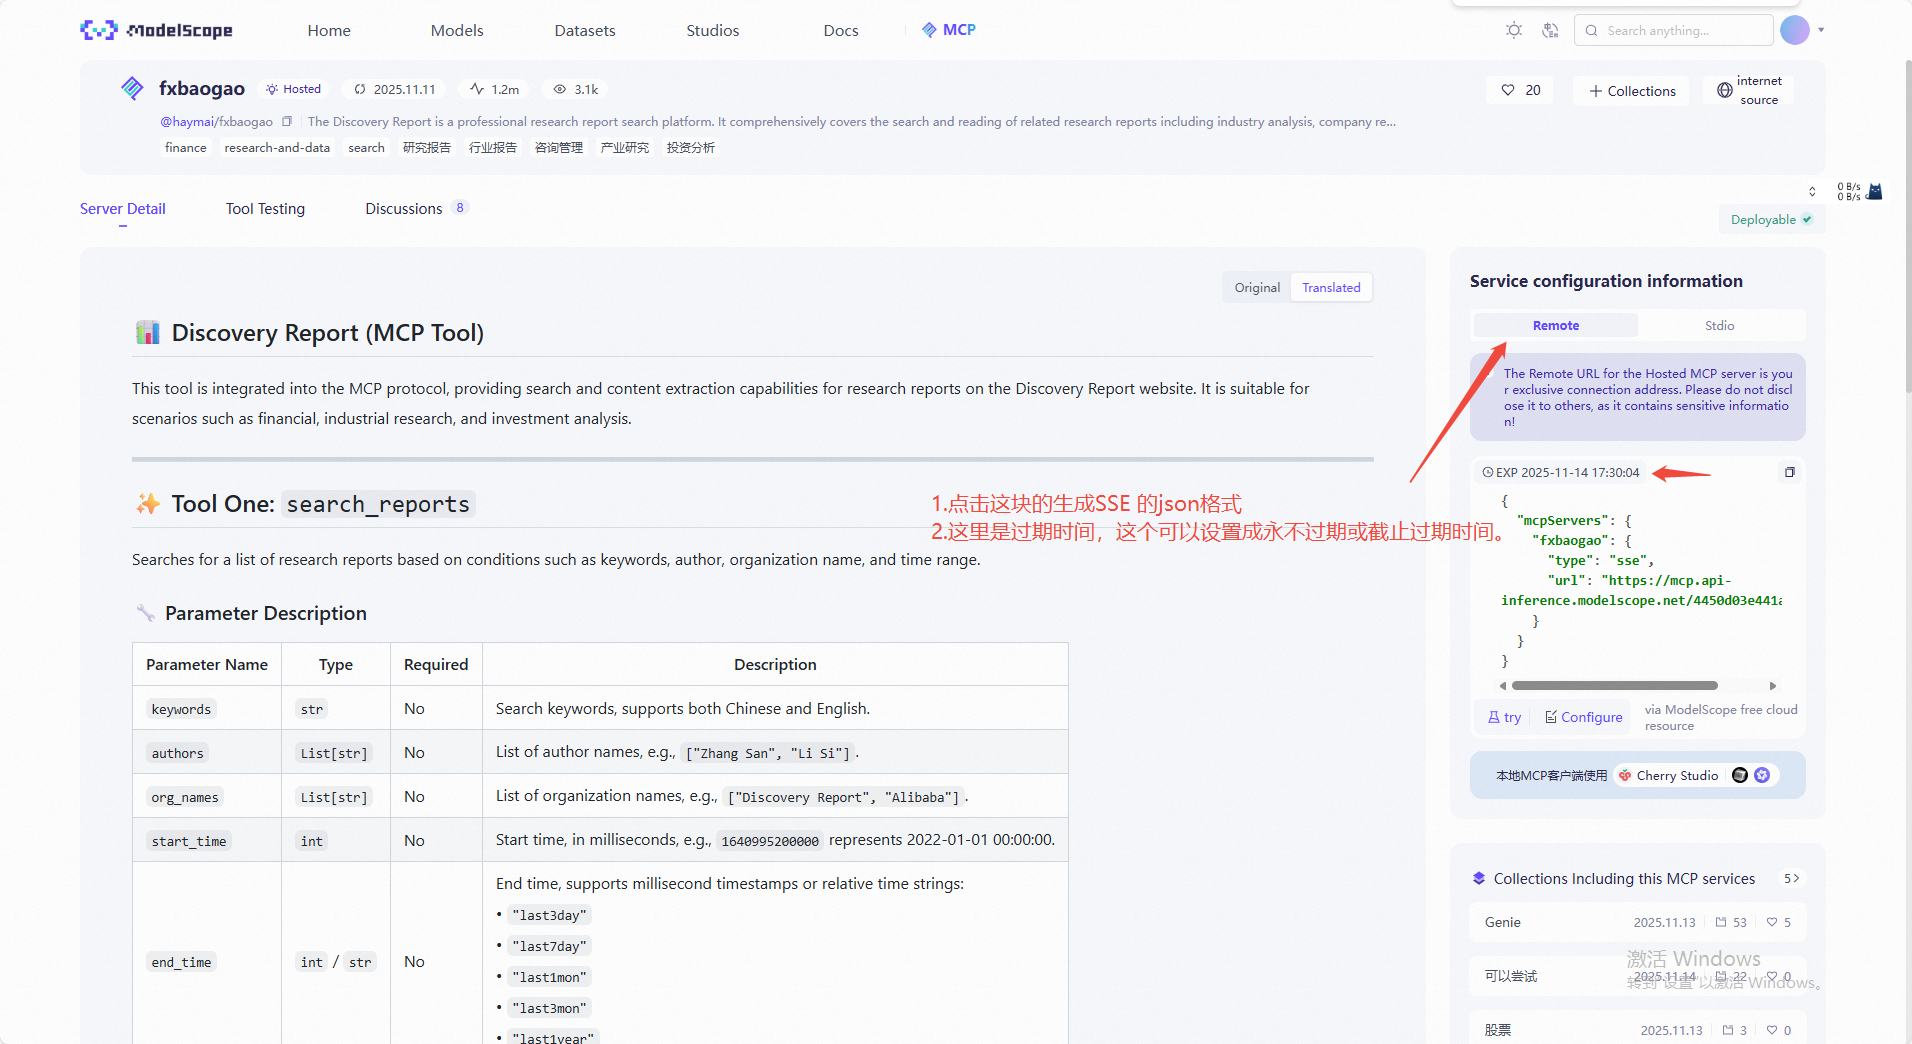1912x1044 pixels.
Task: Expand collections list via 5 > chevron
Action: pyautogui.click(x=1792, y=878)
